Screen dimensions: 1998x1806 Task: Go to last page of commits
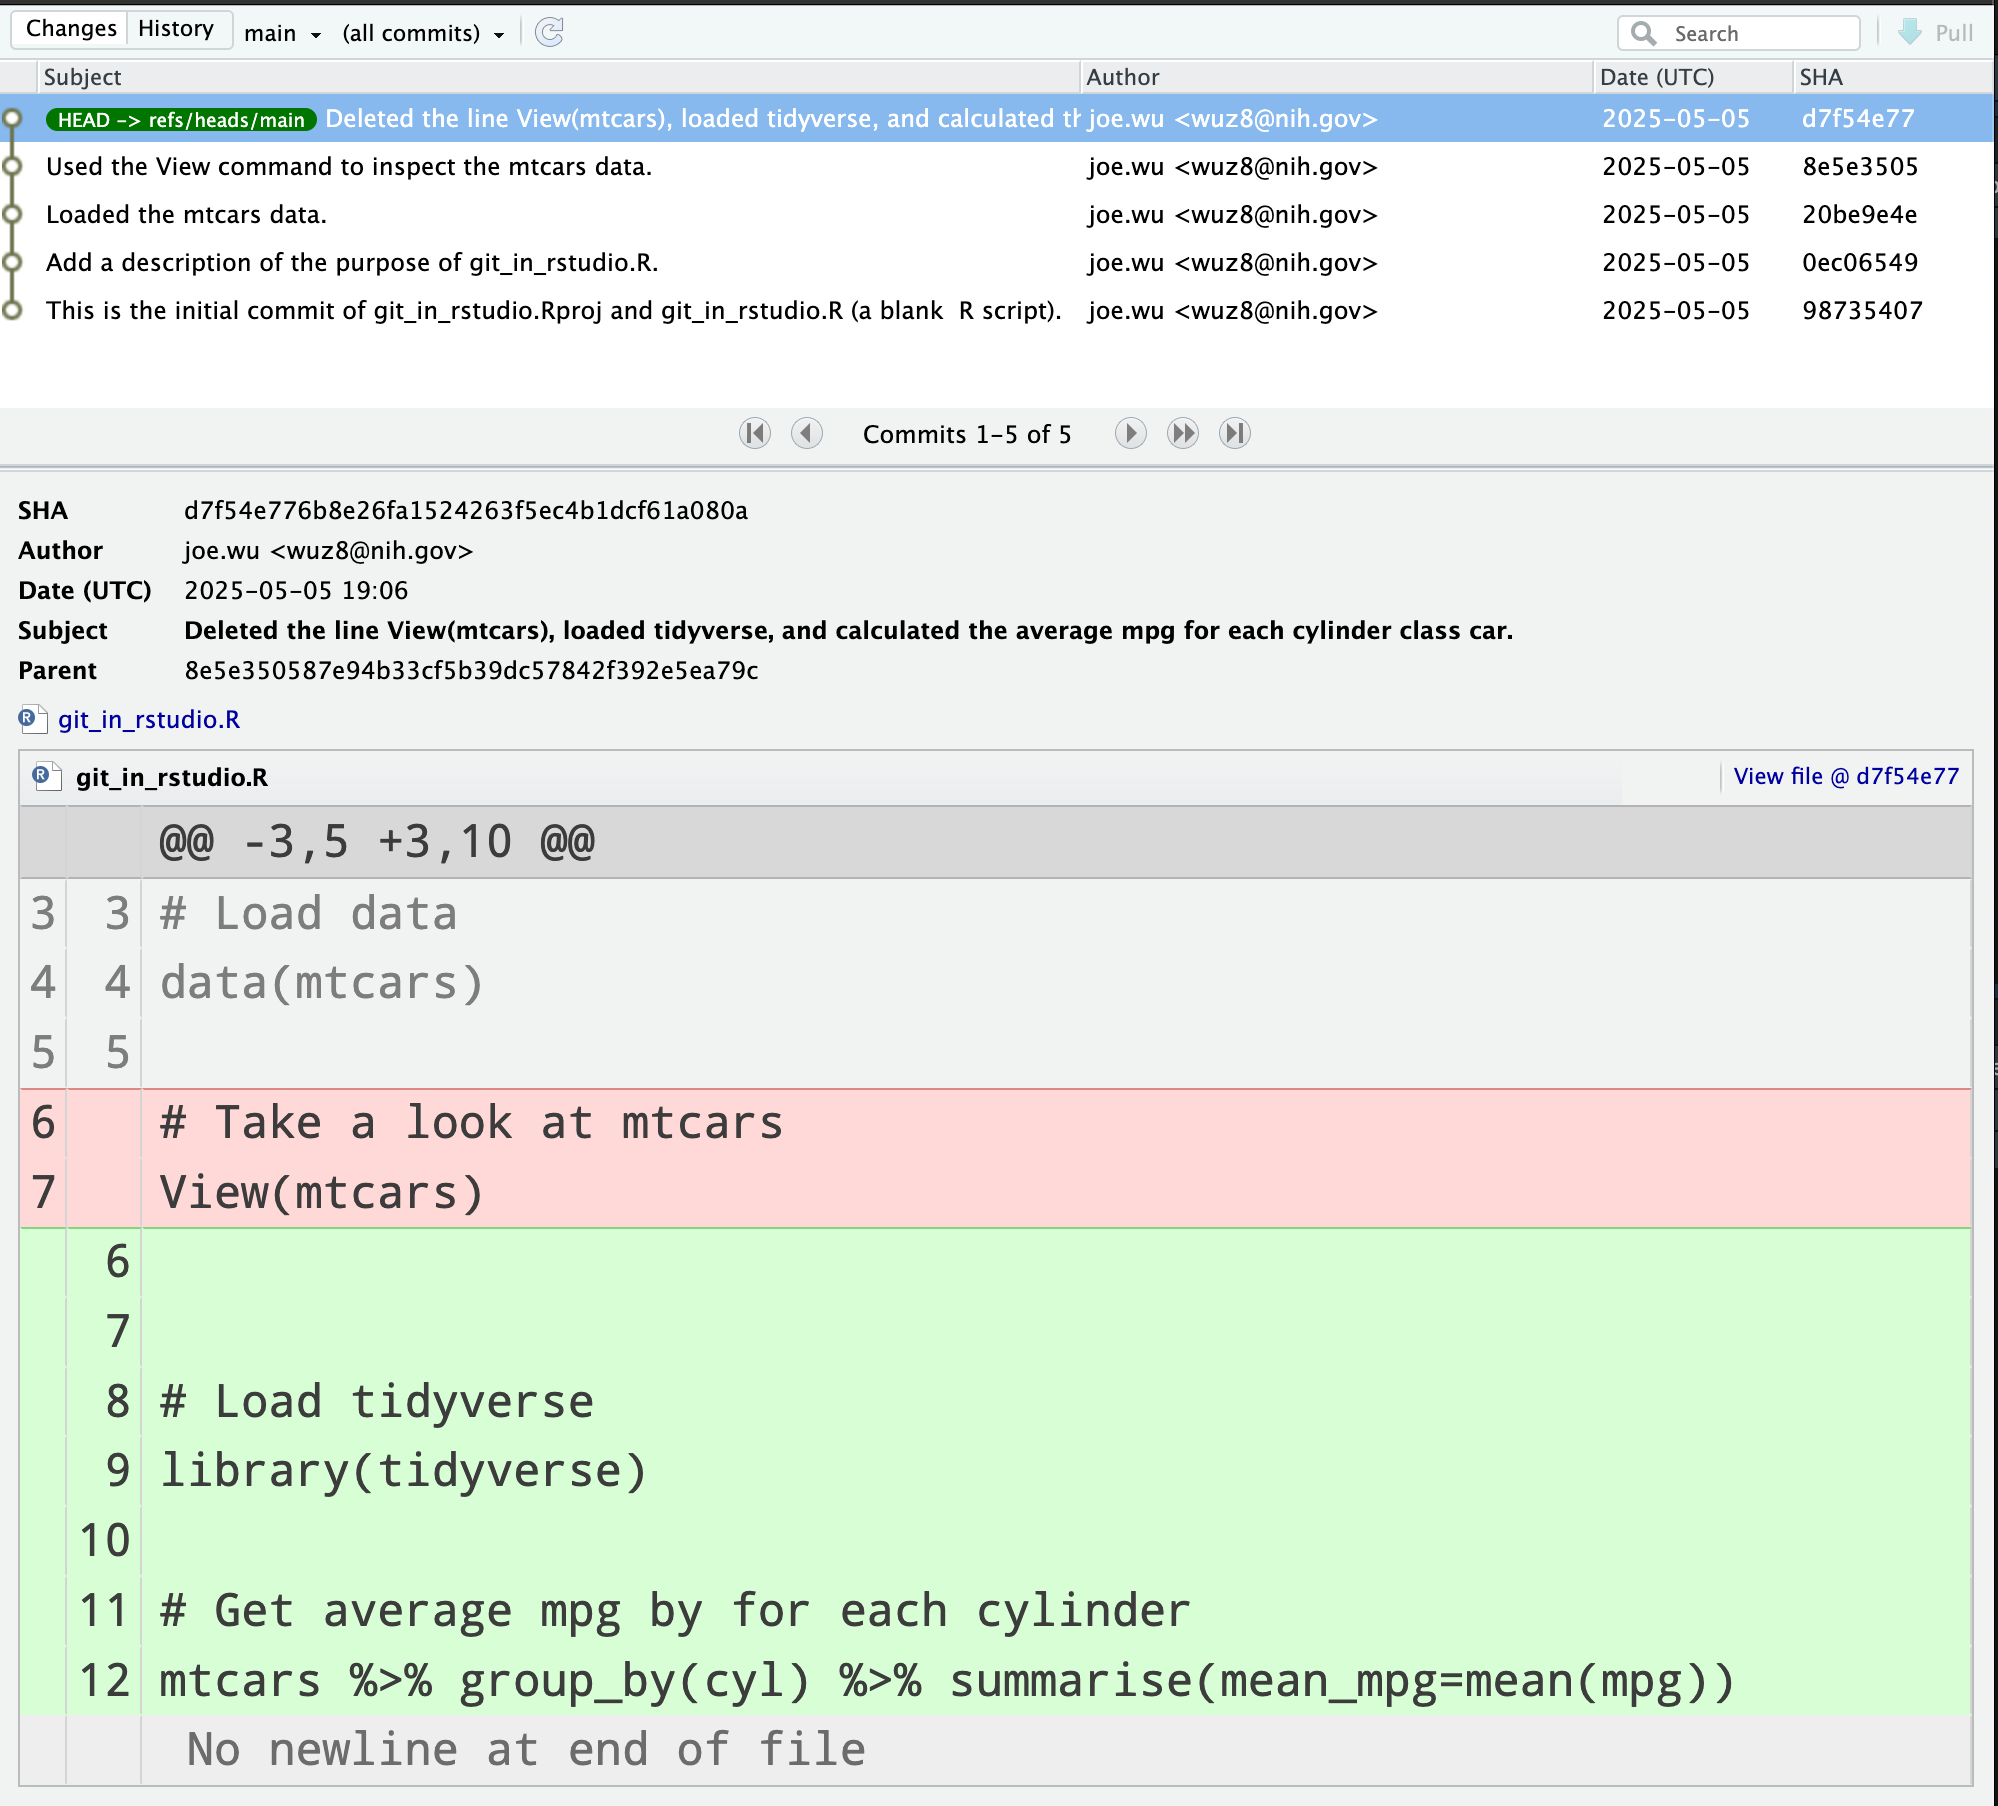[1235, 433]
